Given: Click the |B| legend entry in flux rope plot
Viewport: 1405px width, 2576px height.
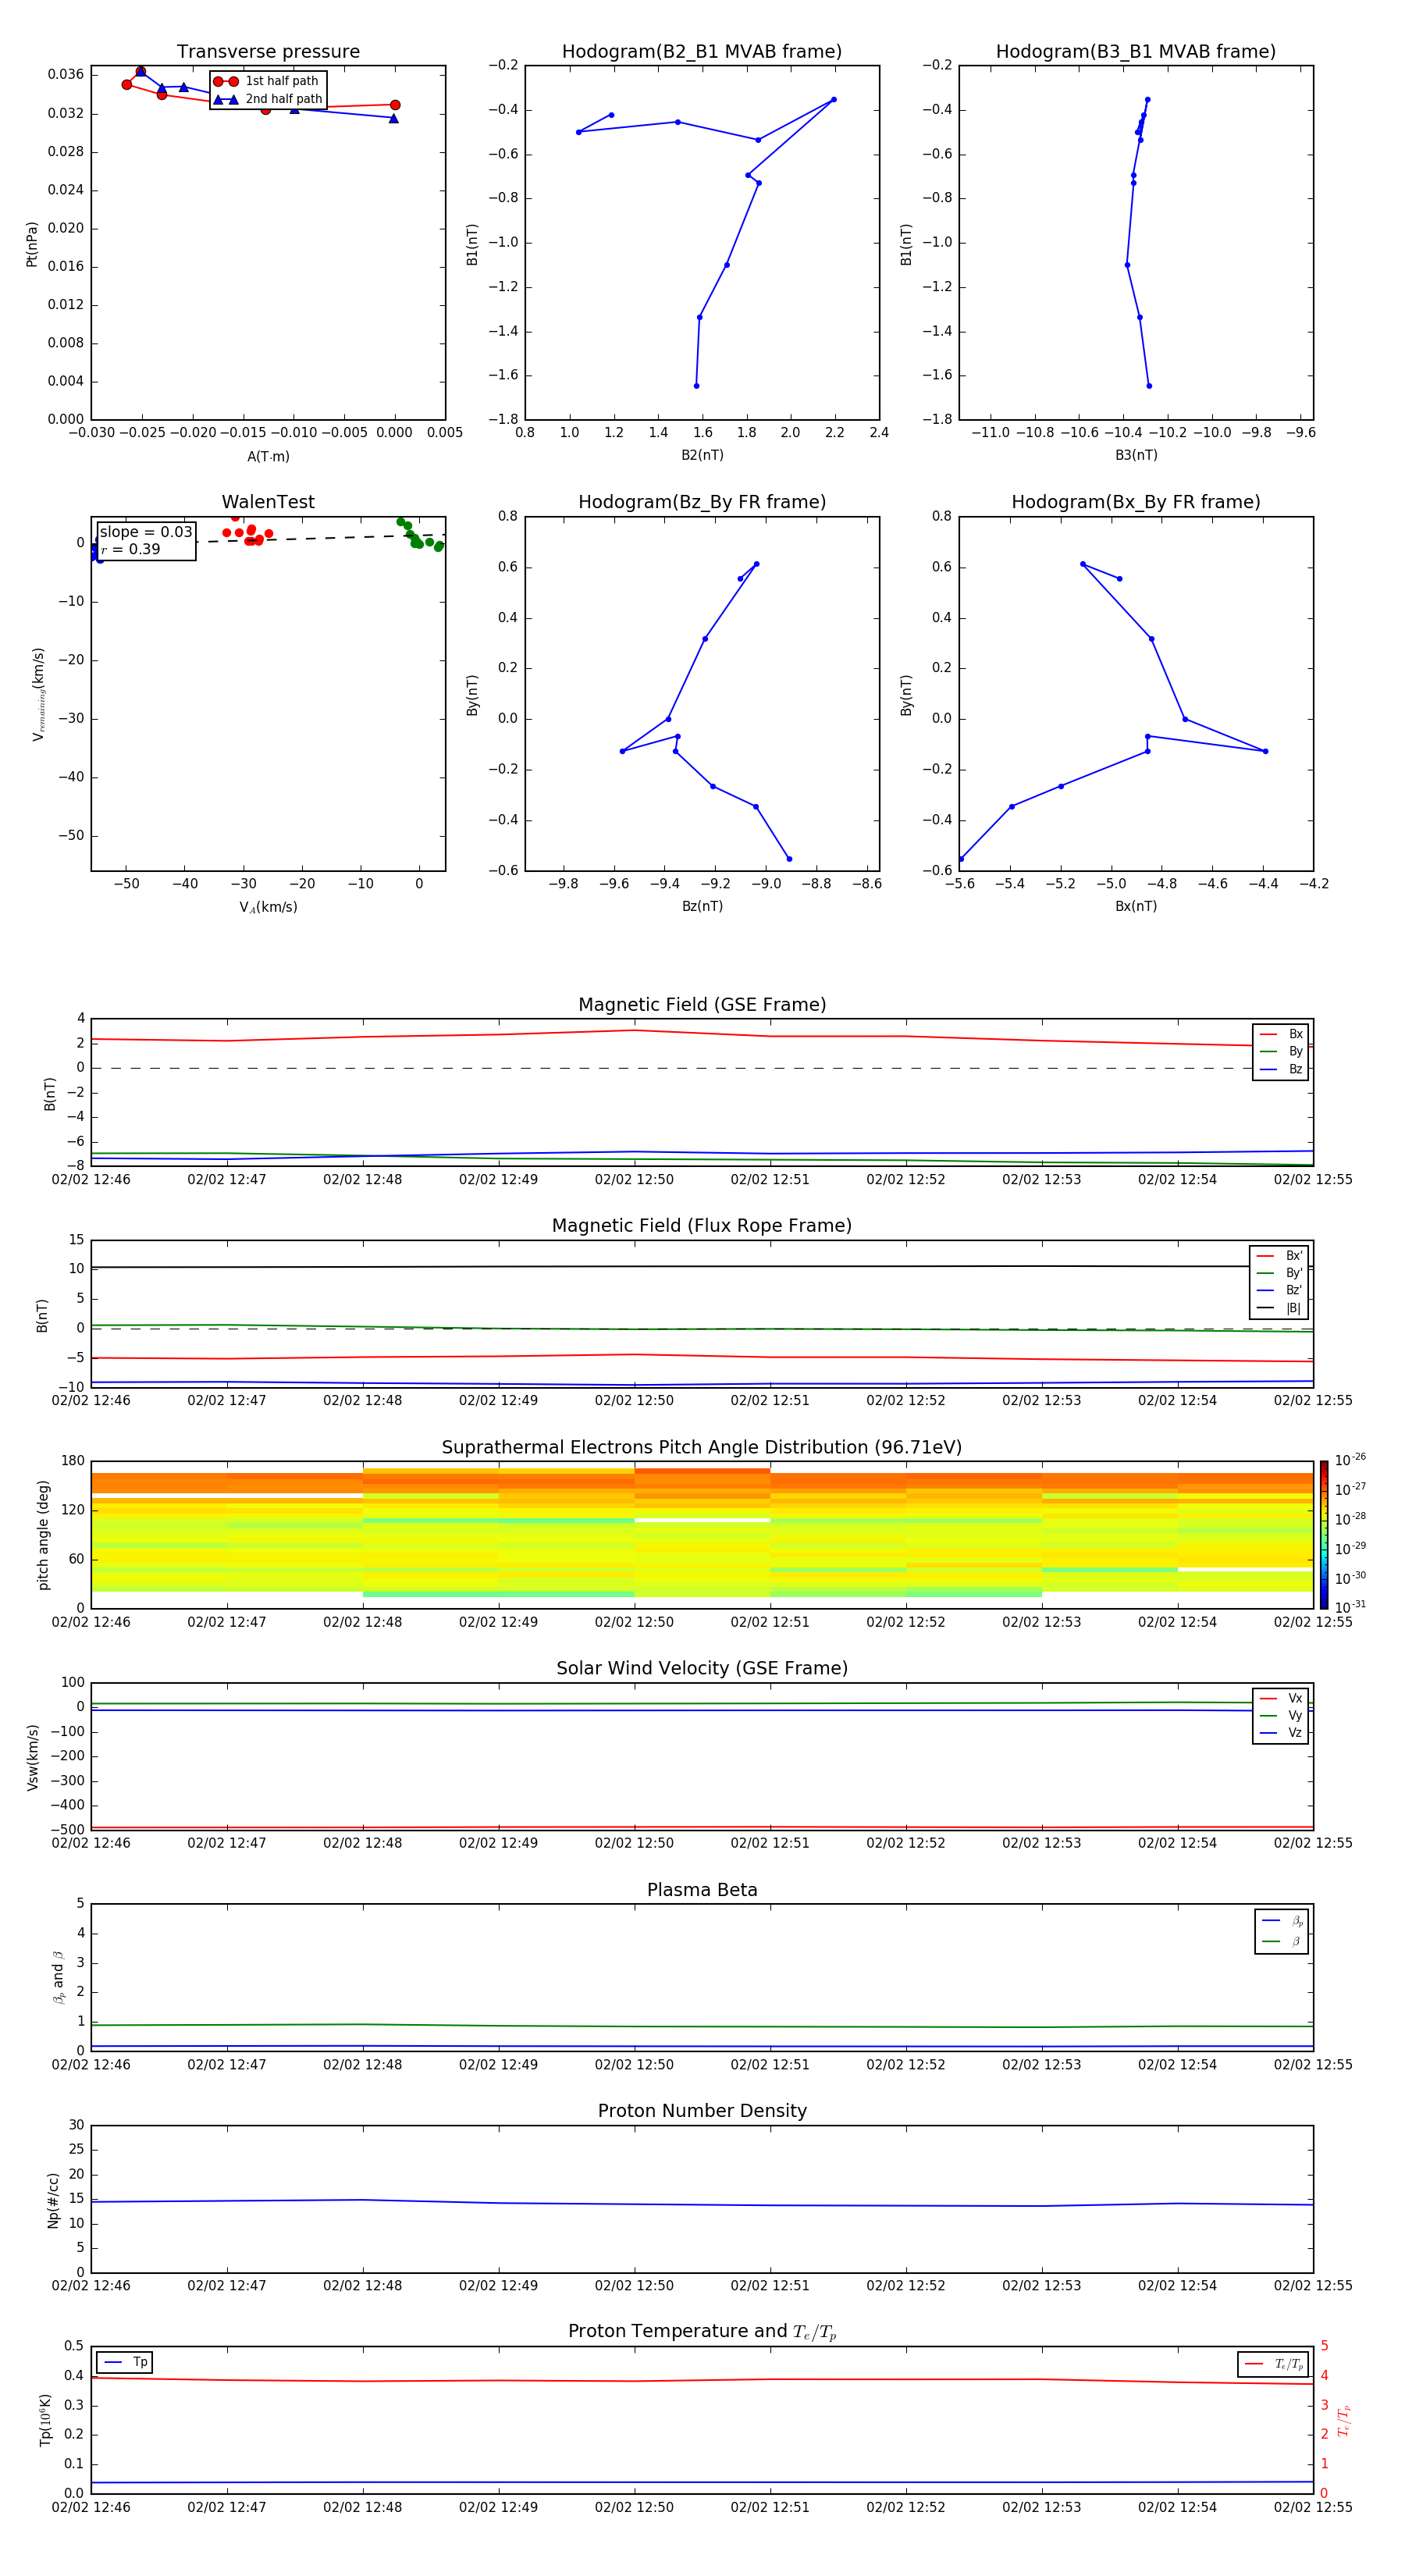Looking at the screenshot, I should pos(1280,1308).
